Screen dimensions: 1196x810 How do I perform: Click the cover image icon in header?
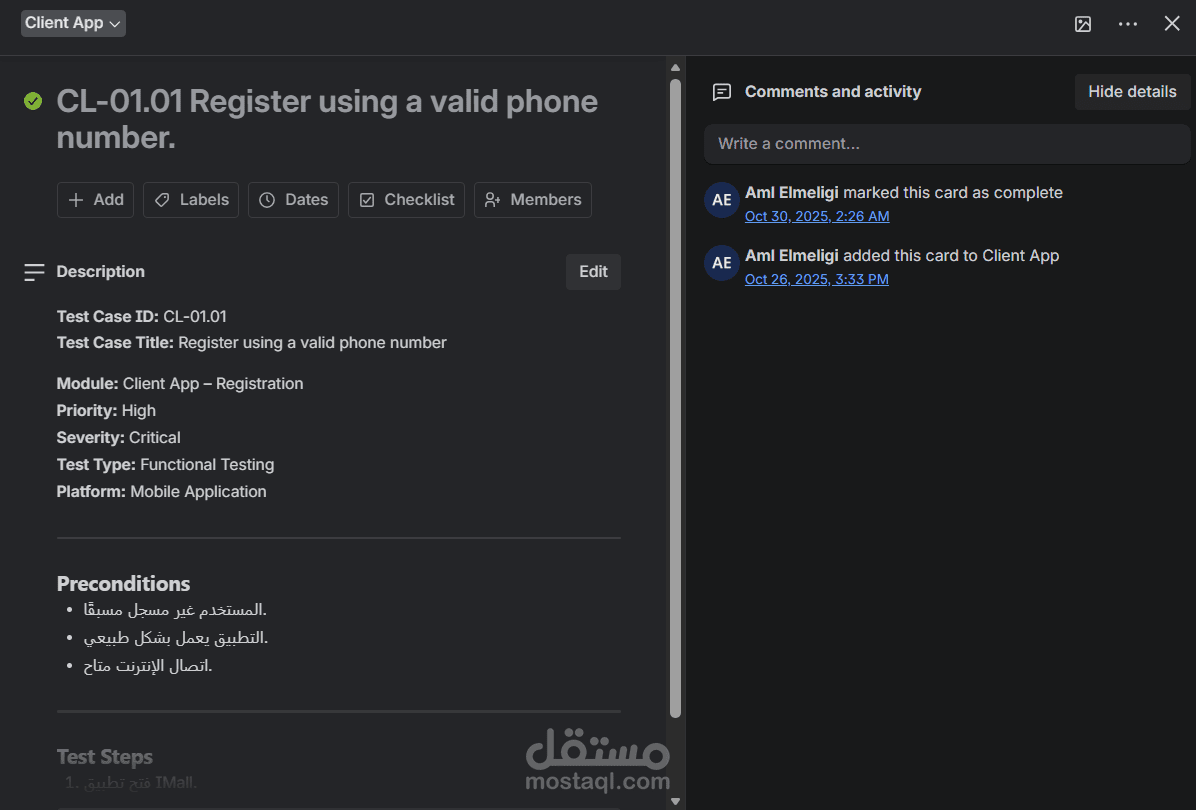[x=1083, y=24]
